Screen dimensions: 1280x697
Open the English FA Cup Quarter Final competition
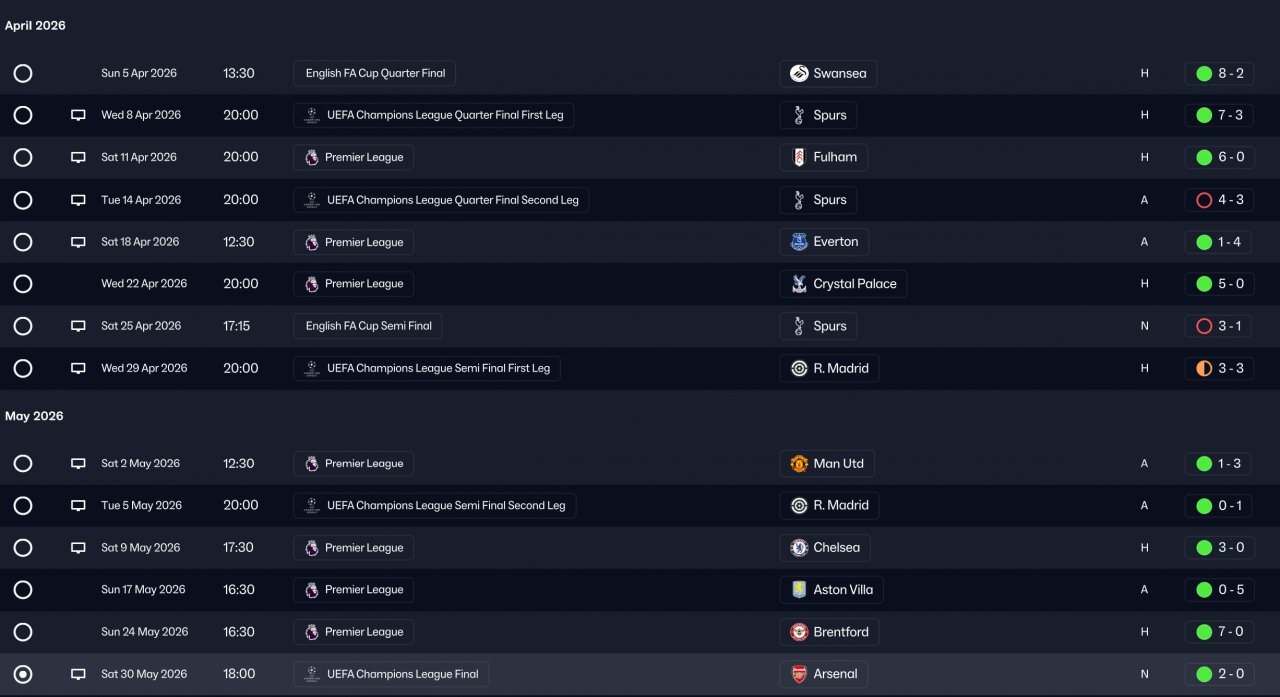point(375,73)
